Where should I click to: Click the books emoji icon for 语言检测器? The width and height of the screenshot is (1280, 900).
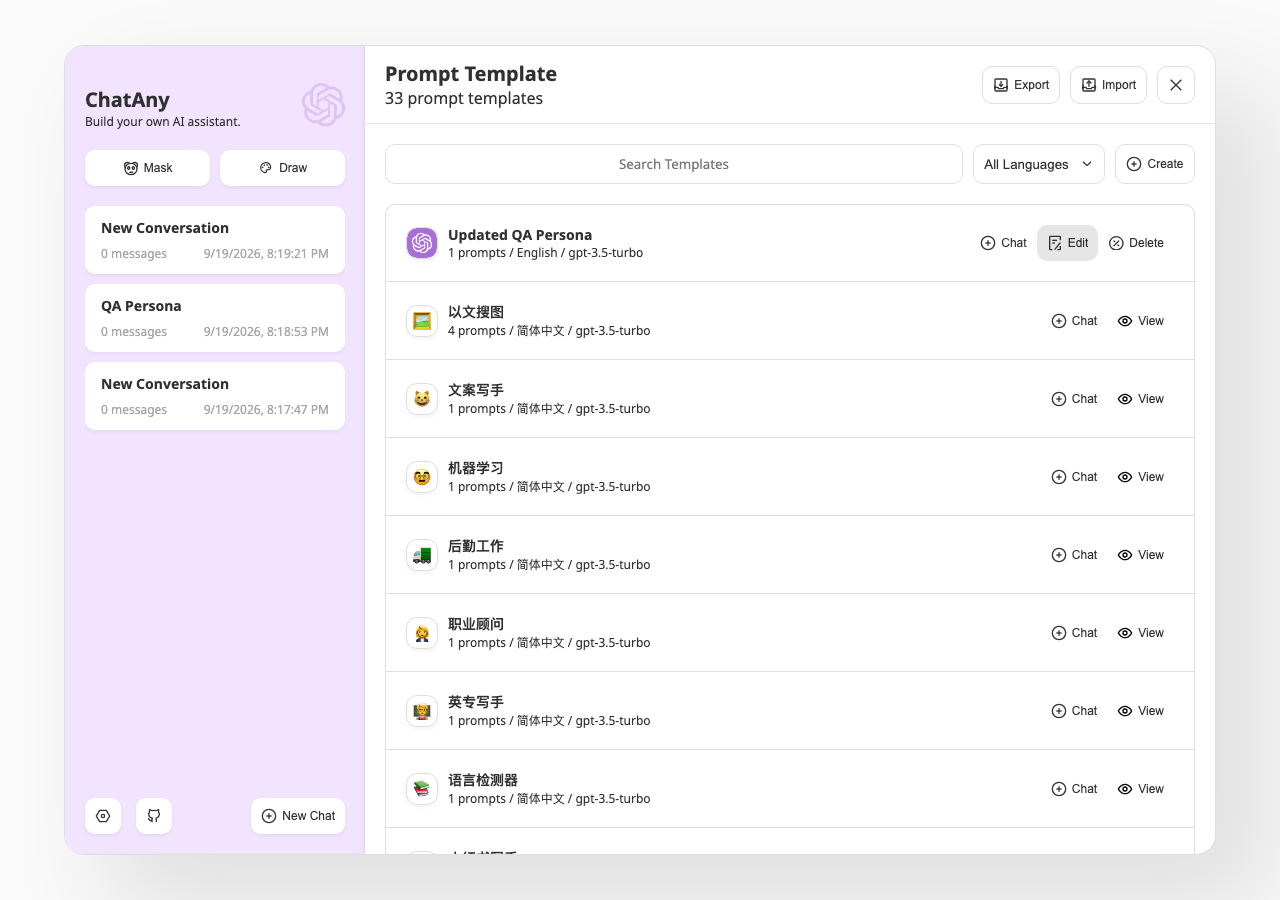coord(422,789)
